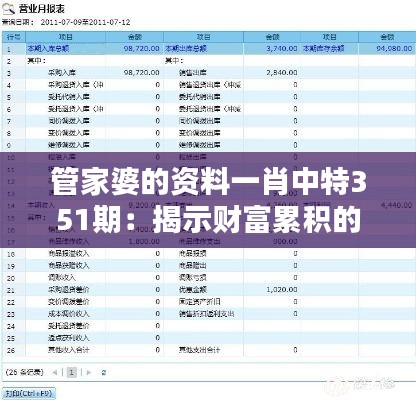Go to next page using right arrow

[x=89, y=372]
